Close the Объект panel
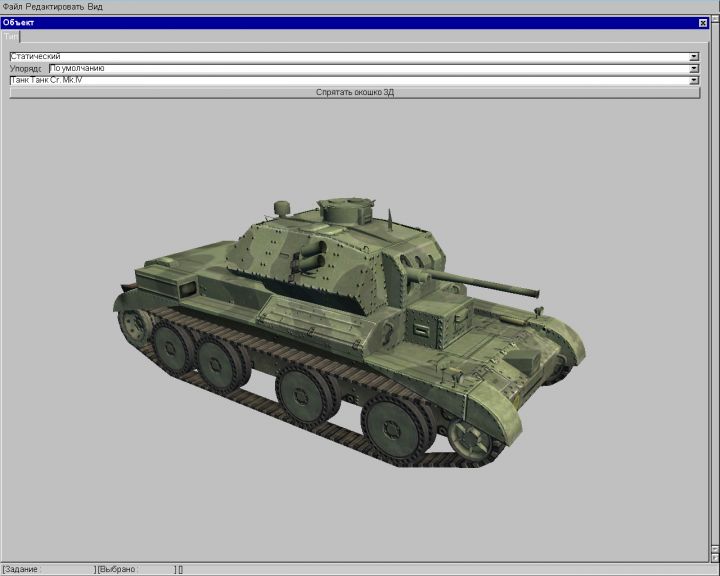Image resolution: width=720 pixels, height=576 pixels. click(x=702, y=22)
